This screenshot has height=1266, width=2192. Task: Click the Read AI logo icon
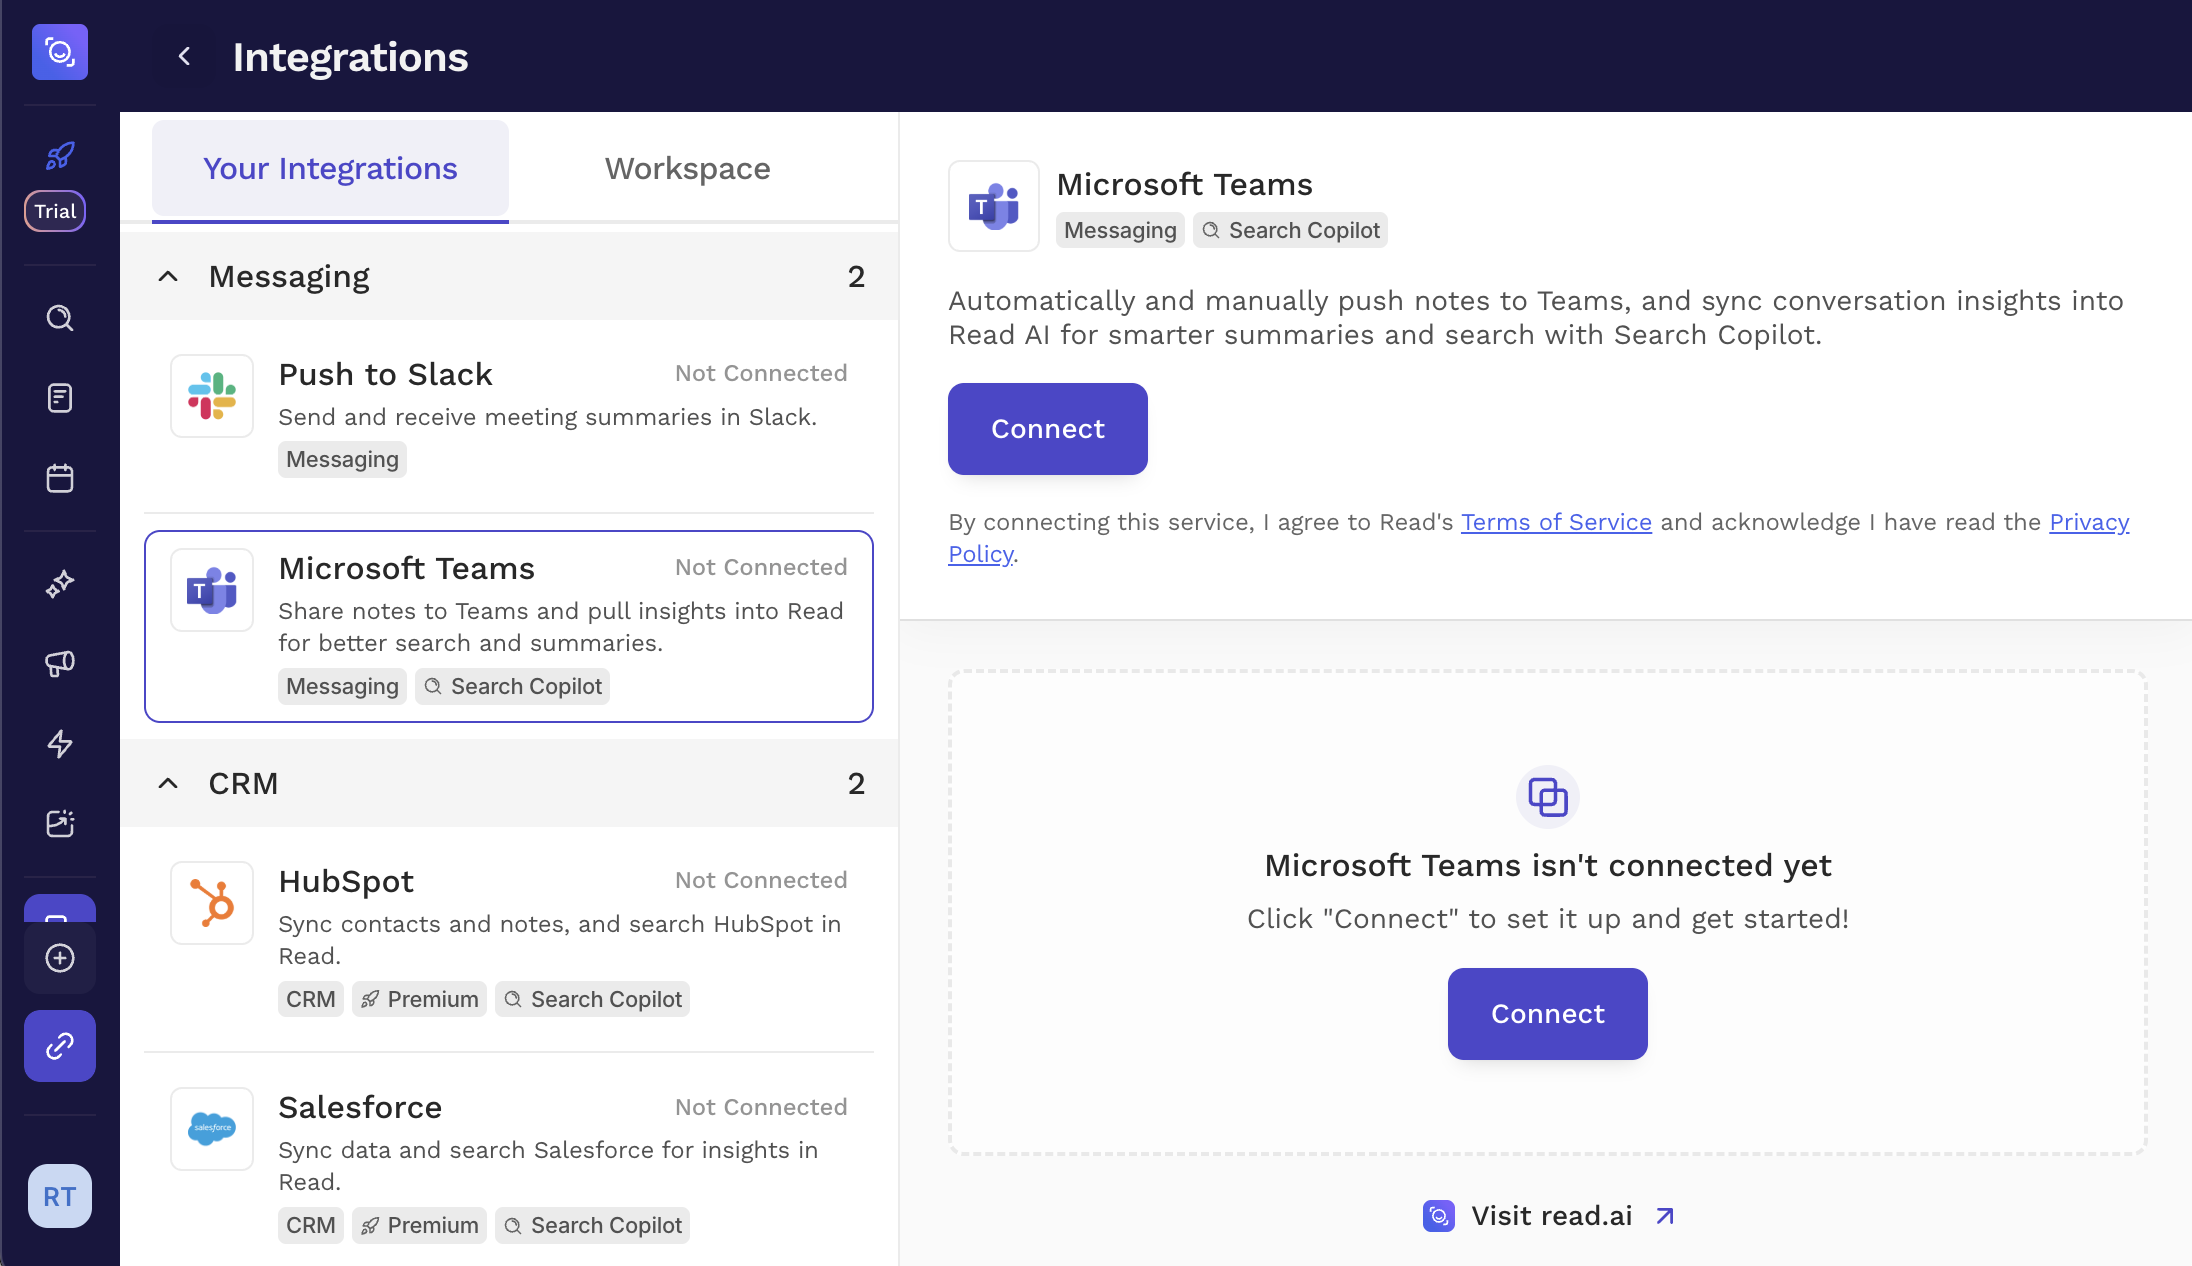point(60,52)
